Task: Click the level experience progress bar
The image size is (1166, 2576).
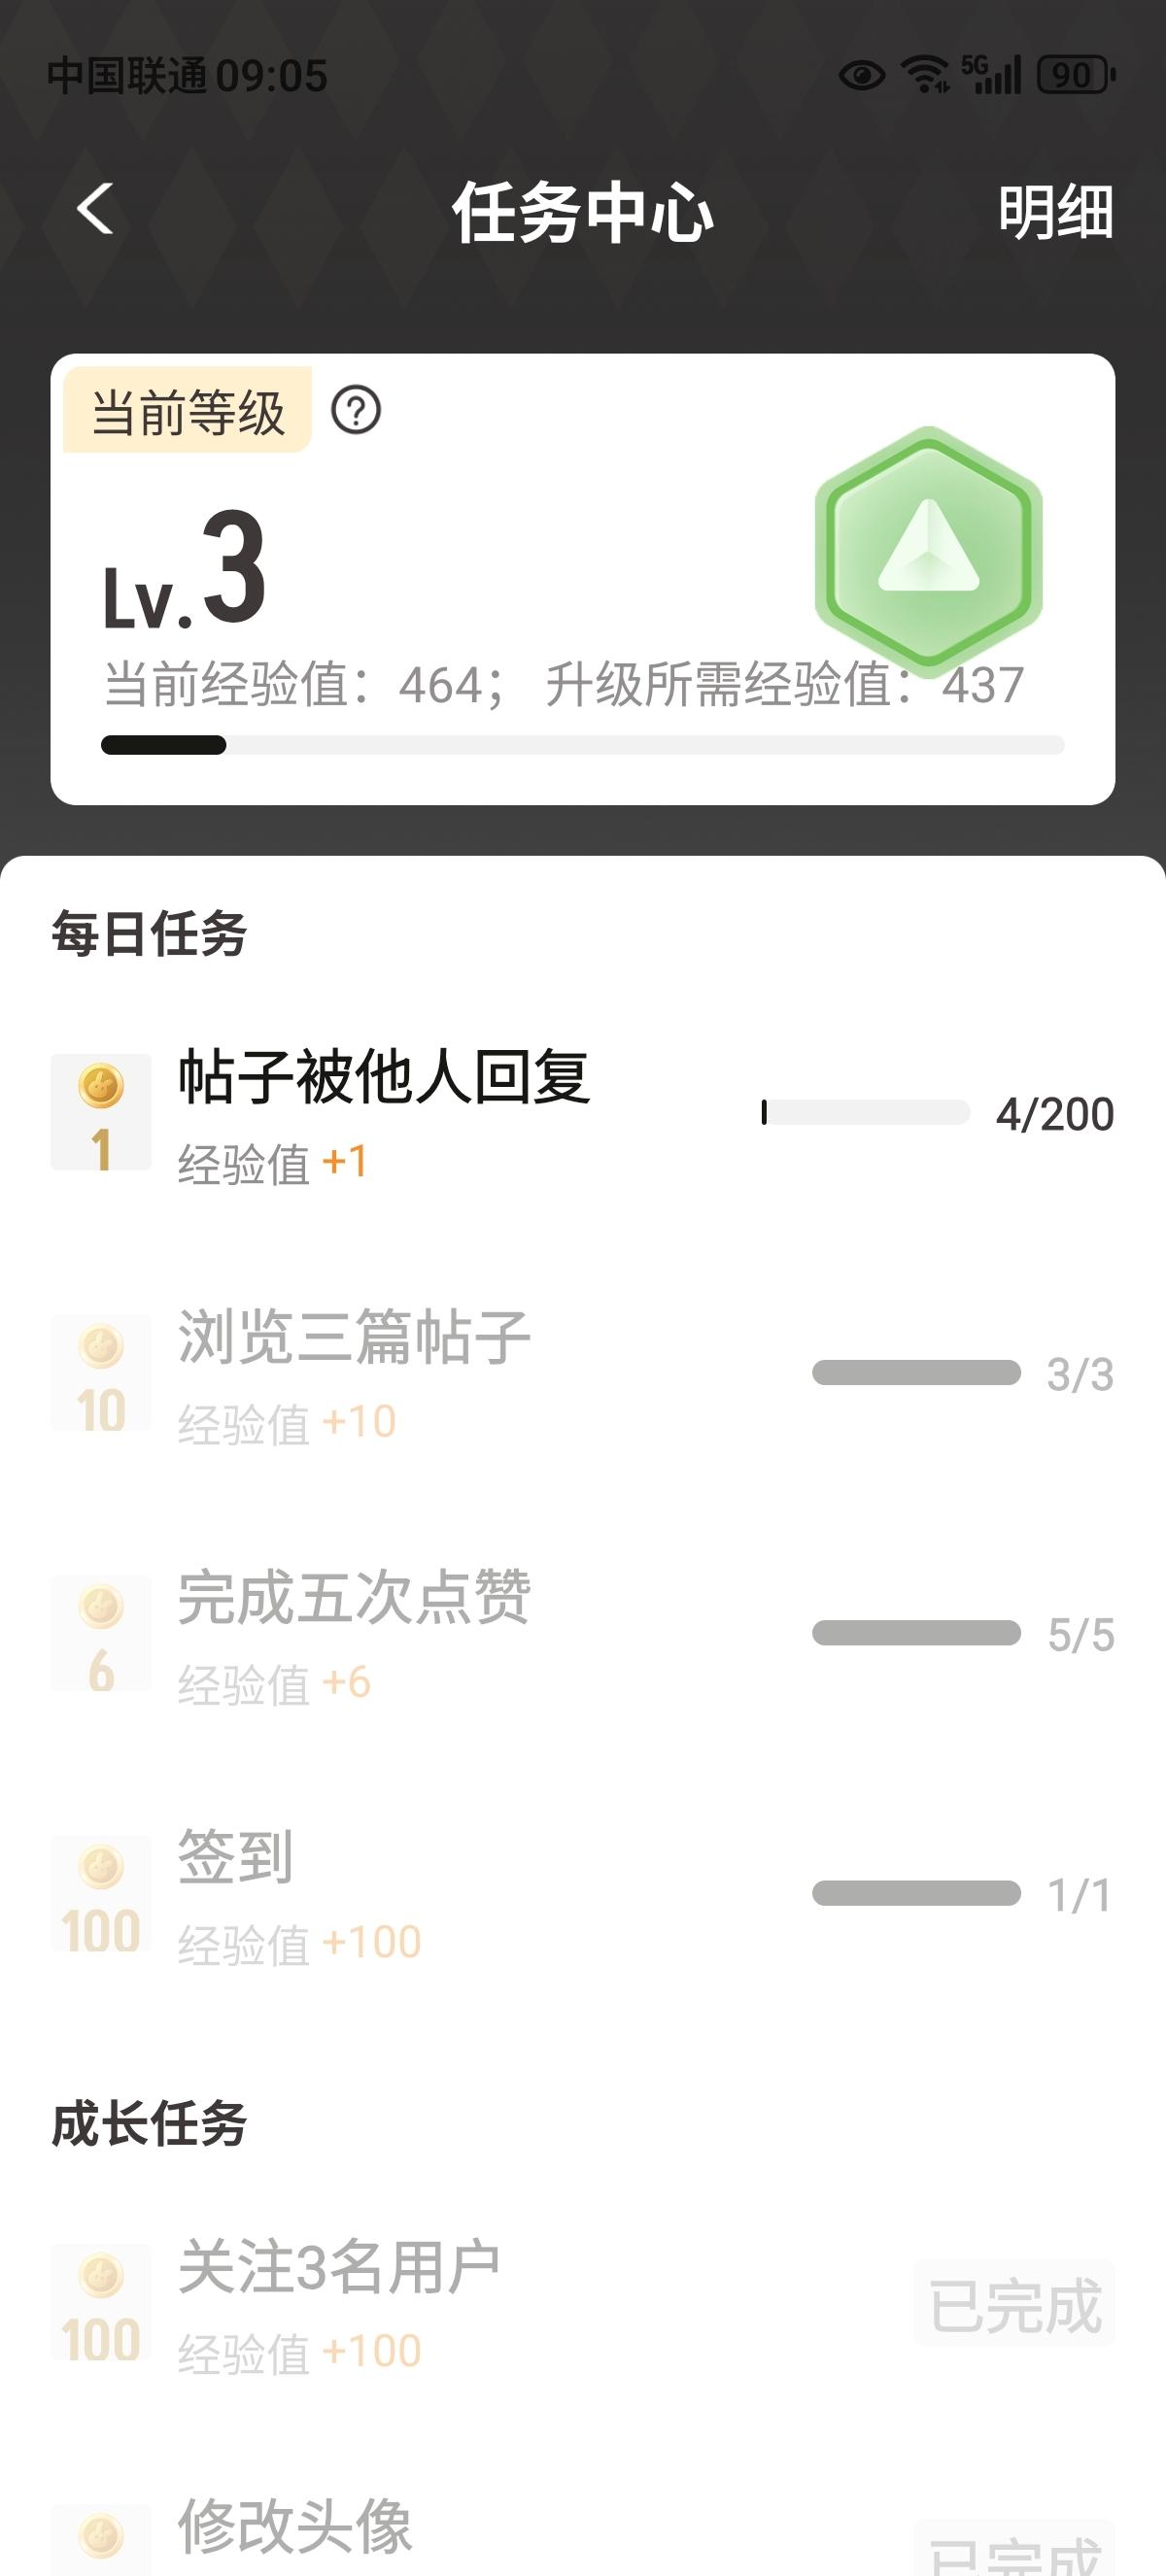Action: tap(582, 745)
